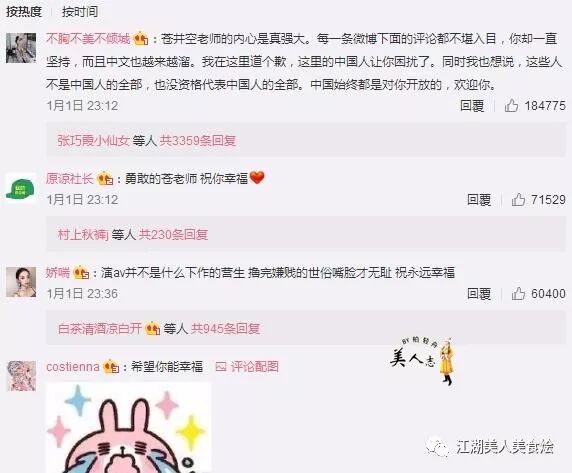This screenshot has height=473, width=572.
Task: Open avatar of 不胸不美不倾城 commenter
Action: 21,48
